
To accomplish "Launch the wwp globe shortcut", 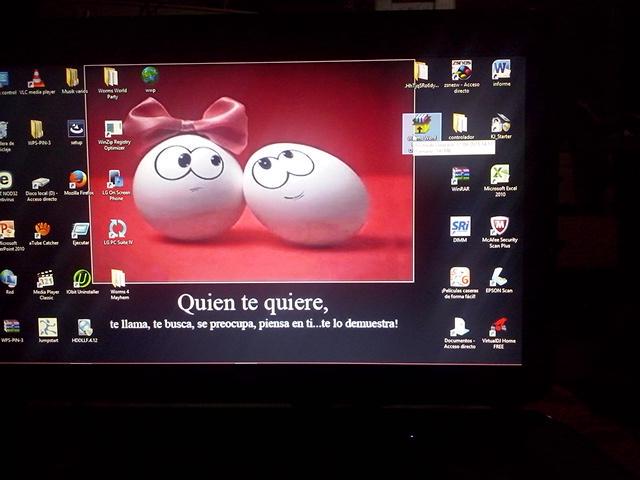I will pos(150,79).
